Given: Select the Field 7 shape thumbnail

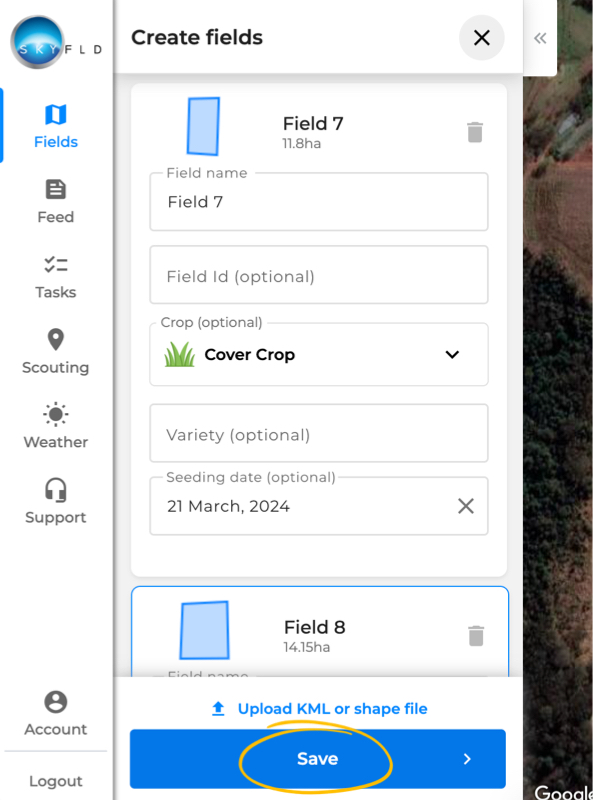Looking at the screenshot, I should coord(204,127).
